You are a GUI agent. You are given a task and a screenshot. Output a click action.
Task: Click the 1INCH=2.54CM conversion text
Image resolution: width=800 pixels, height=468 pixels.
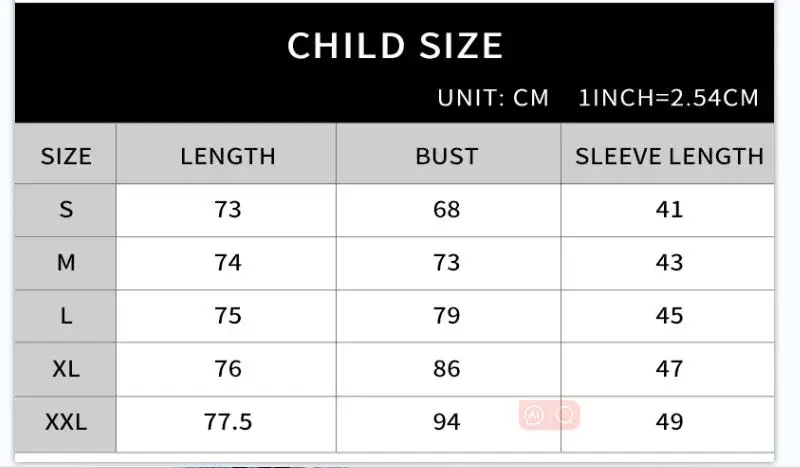pyautogui.click(x=668, y=97)
